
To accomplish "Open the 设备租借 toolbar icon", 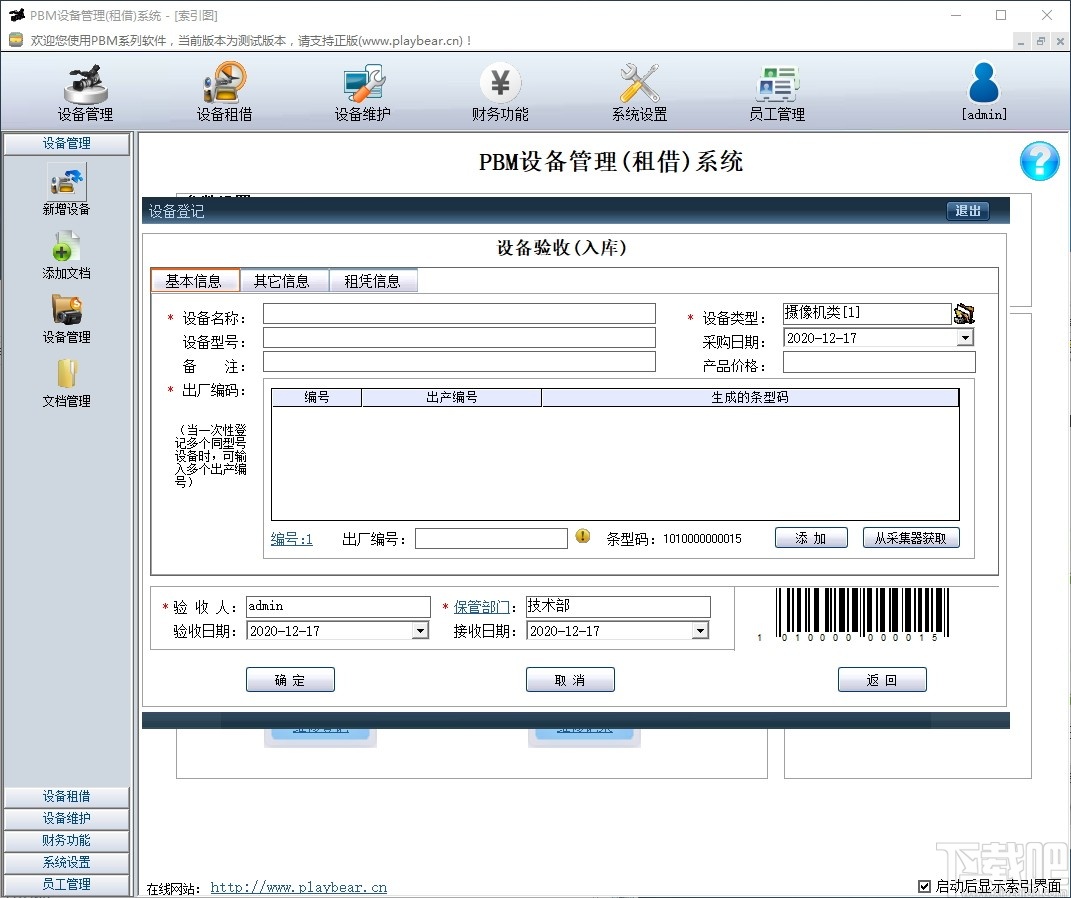I will pos(223,91).
